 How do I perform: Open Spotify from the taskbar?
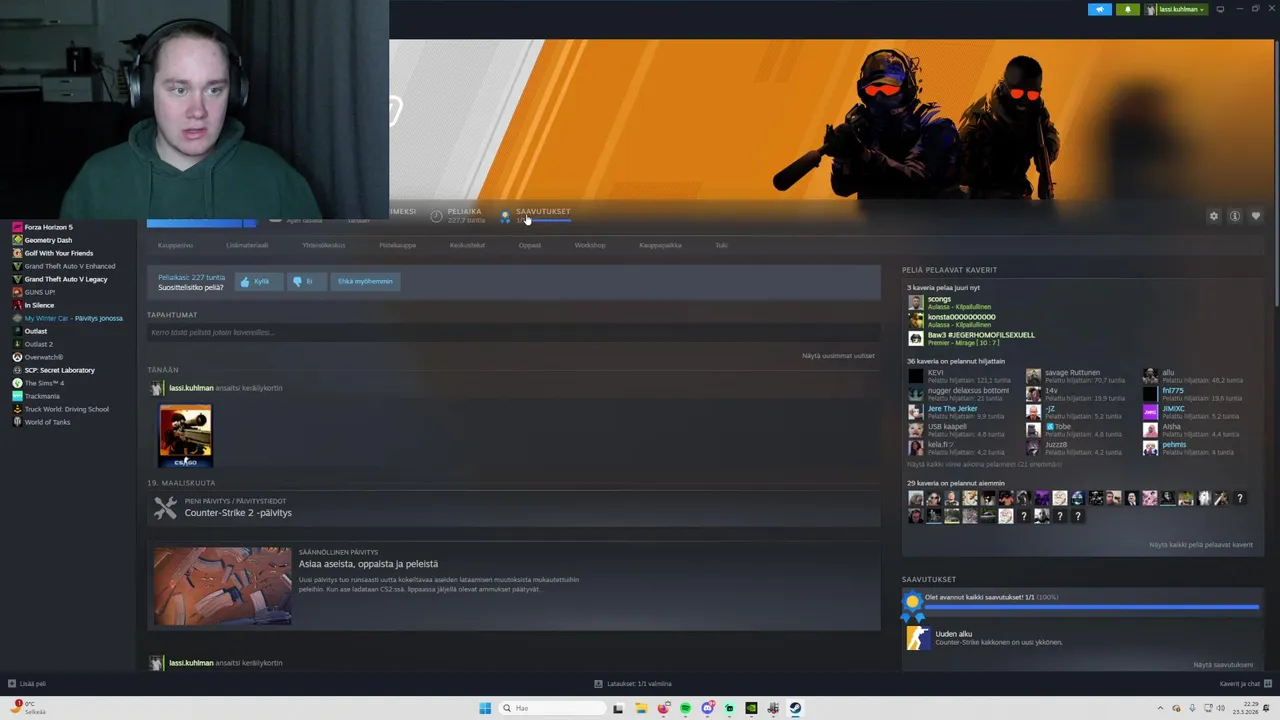tap(685, 708)
